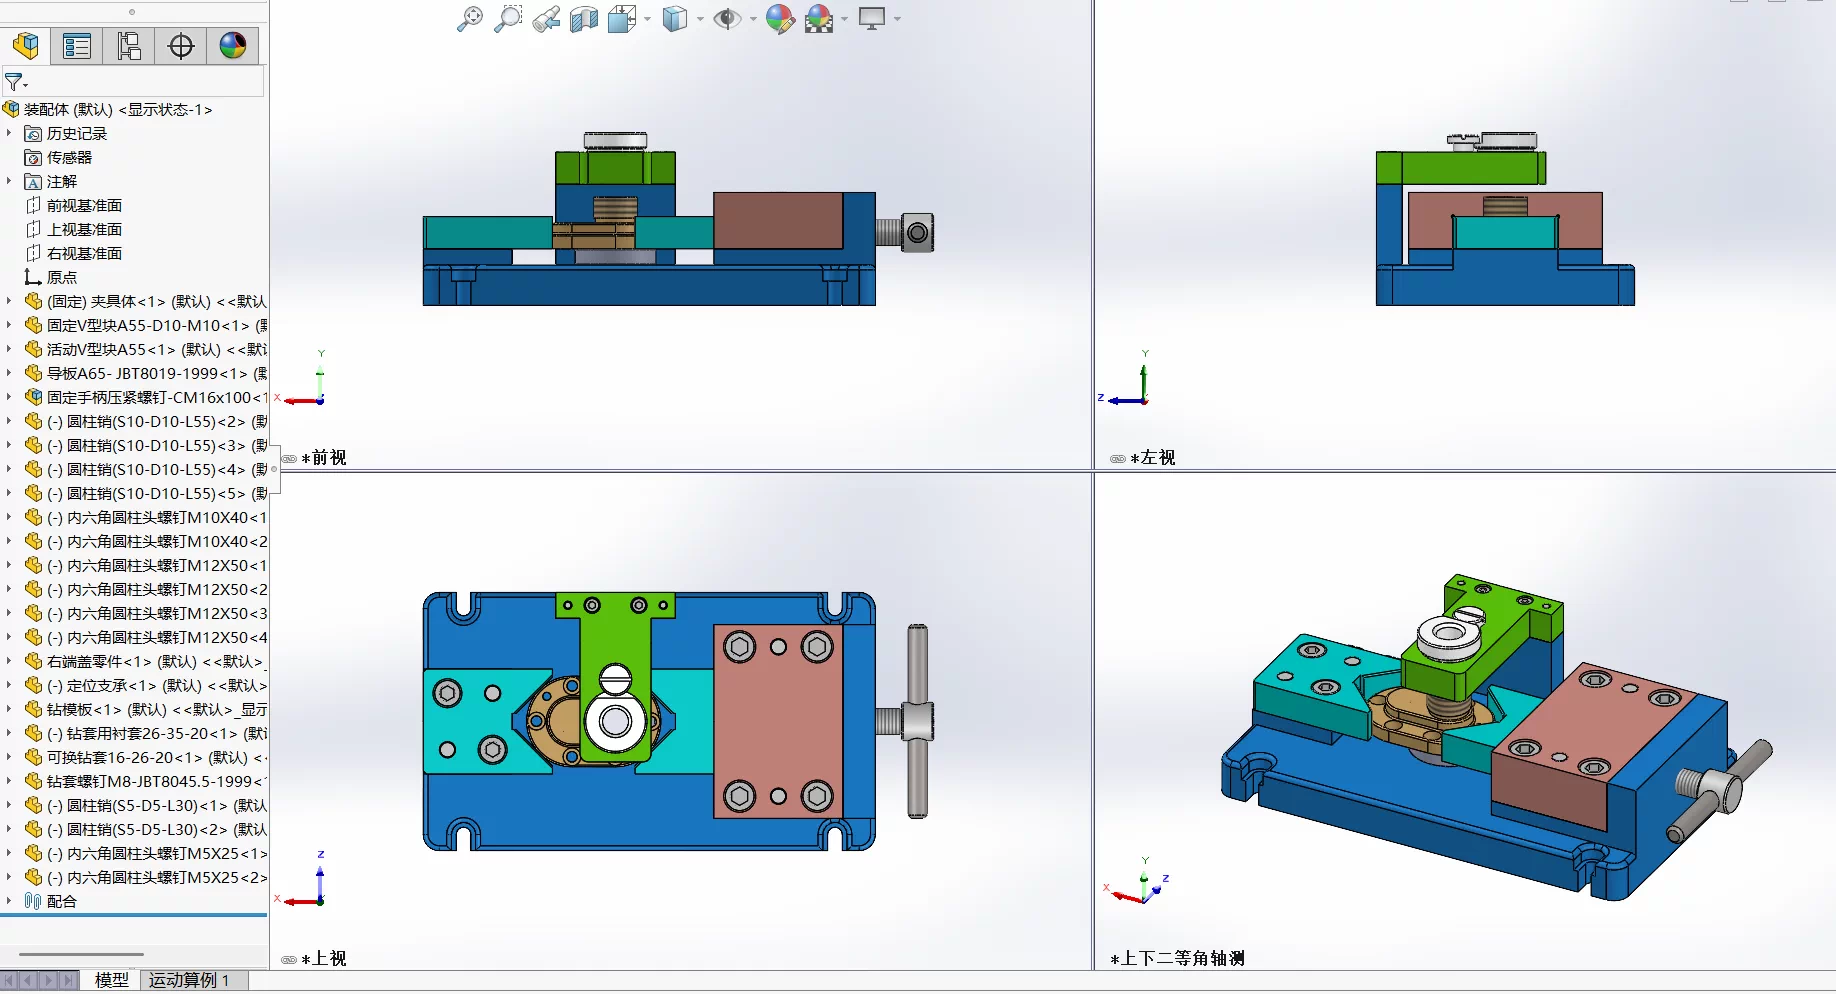1836x994 pixels.
Task: Click the *前视 viewport link icon
Action: (289, 458)
